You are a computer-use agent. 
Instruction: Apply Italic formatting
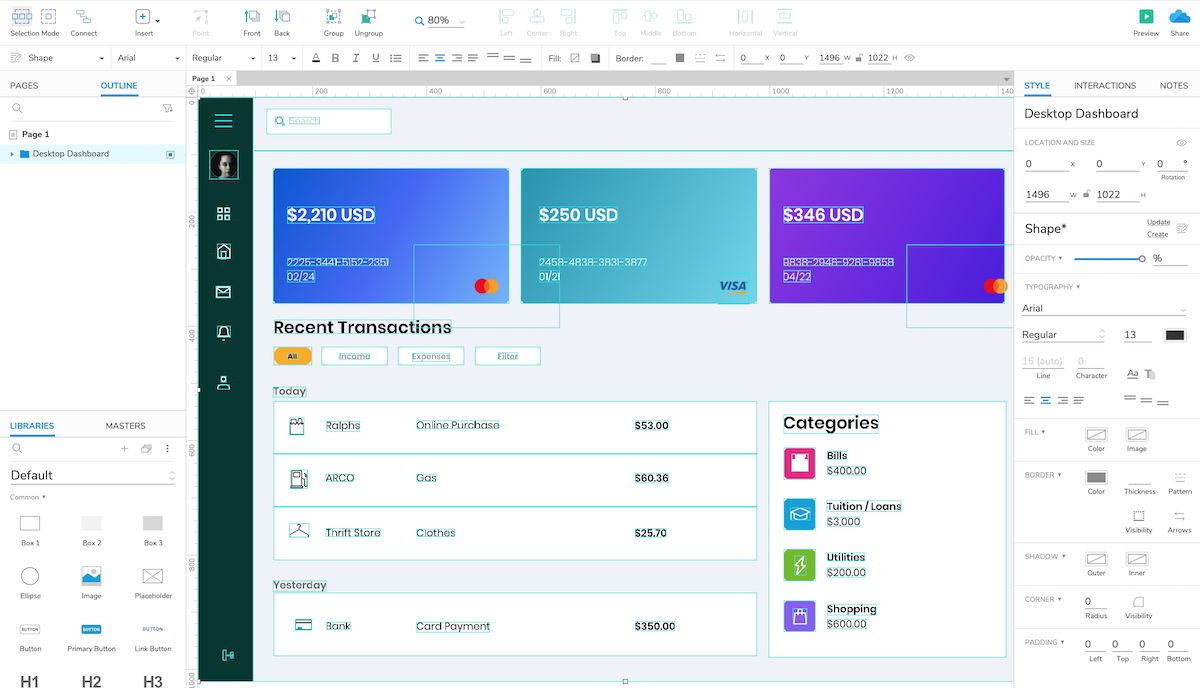[354, 57]
